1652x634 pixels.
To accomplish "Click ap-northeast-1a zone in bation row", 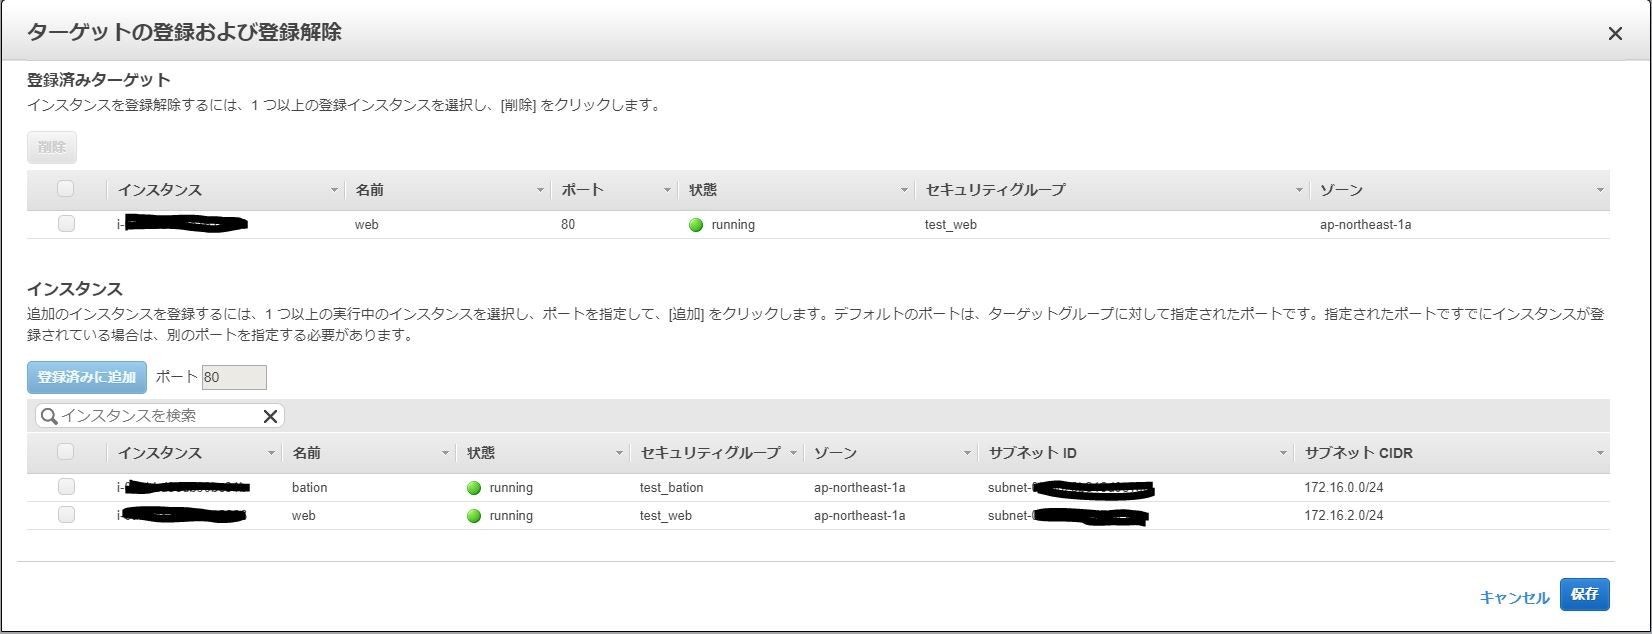I will [x=860, y=488].
